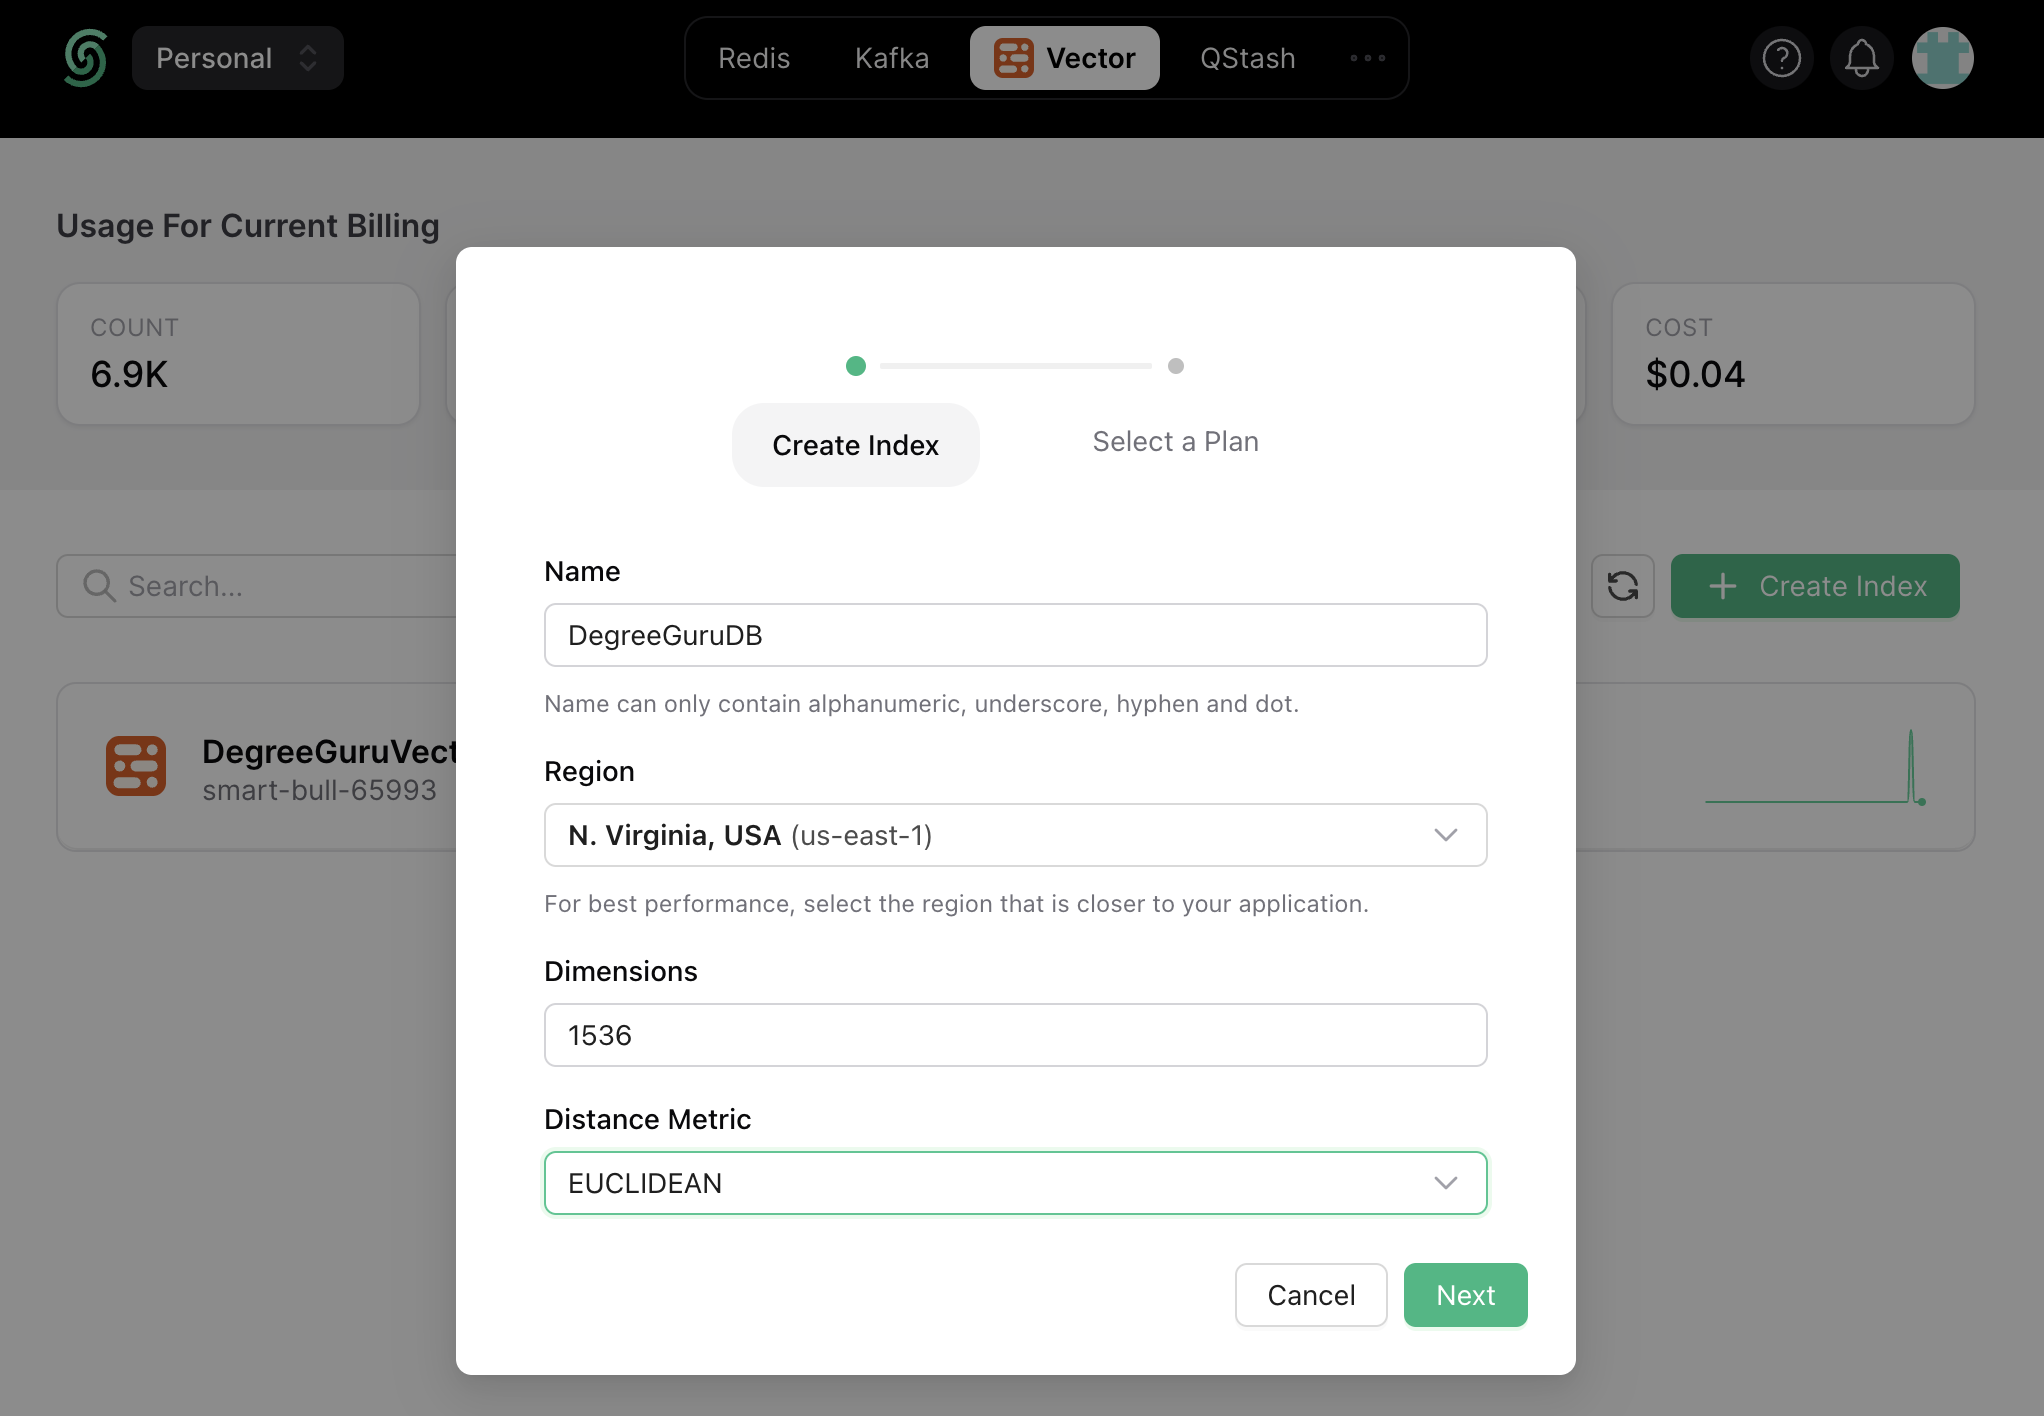The width and height of the screenshot is (2044, 1416).
Task: Cancel the create index dialog
Action: [x=1310, y=1295]
